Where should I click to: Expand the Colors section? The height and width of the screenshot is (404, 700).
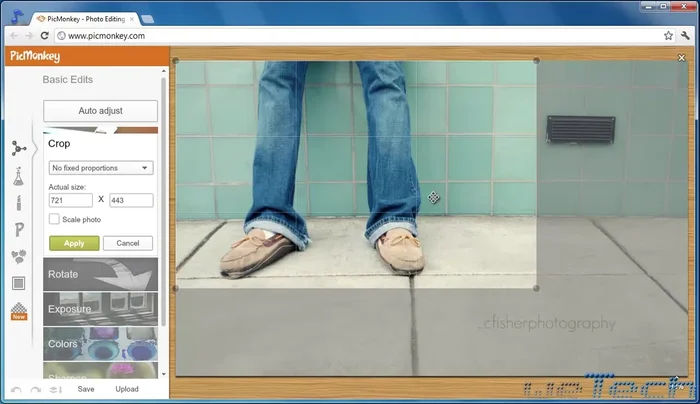tap(100, 344)
